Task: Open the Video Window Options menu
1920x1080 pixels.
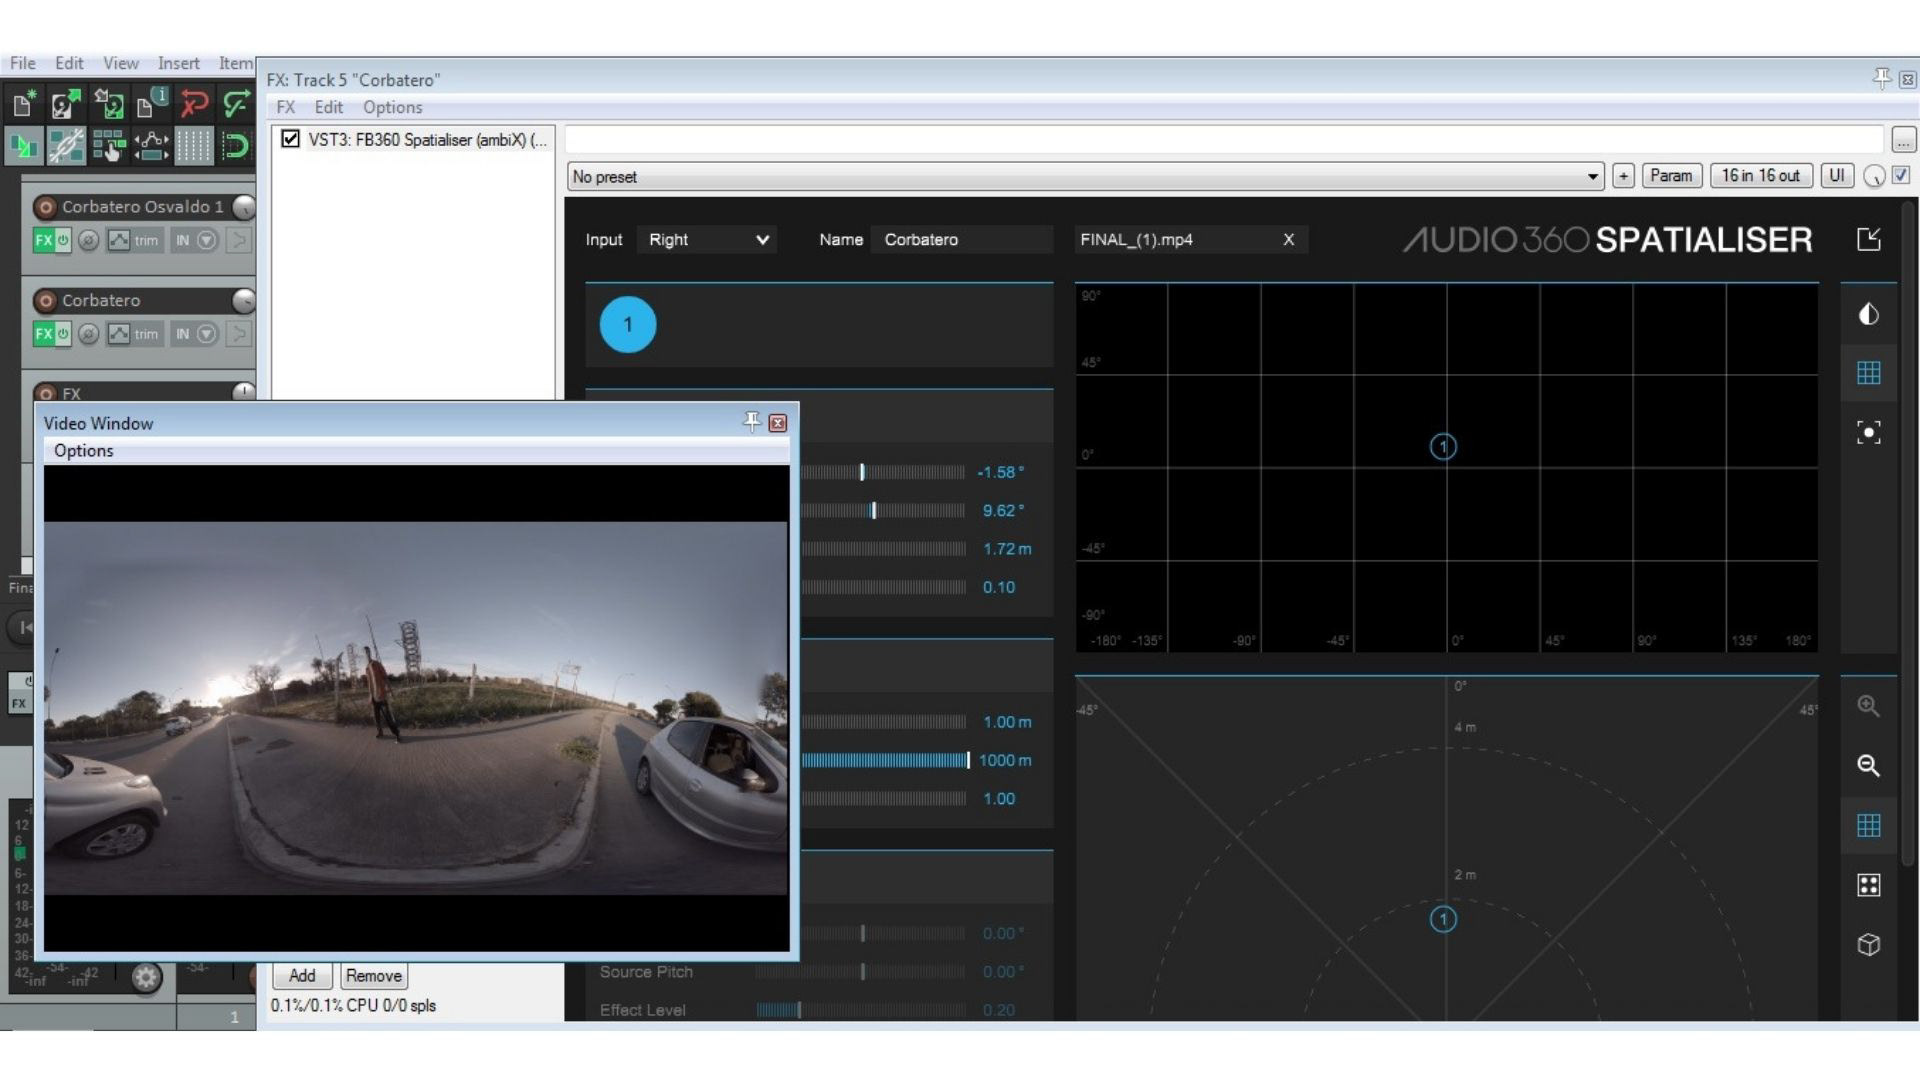Action: point(83,451)
